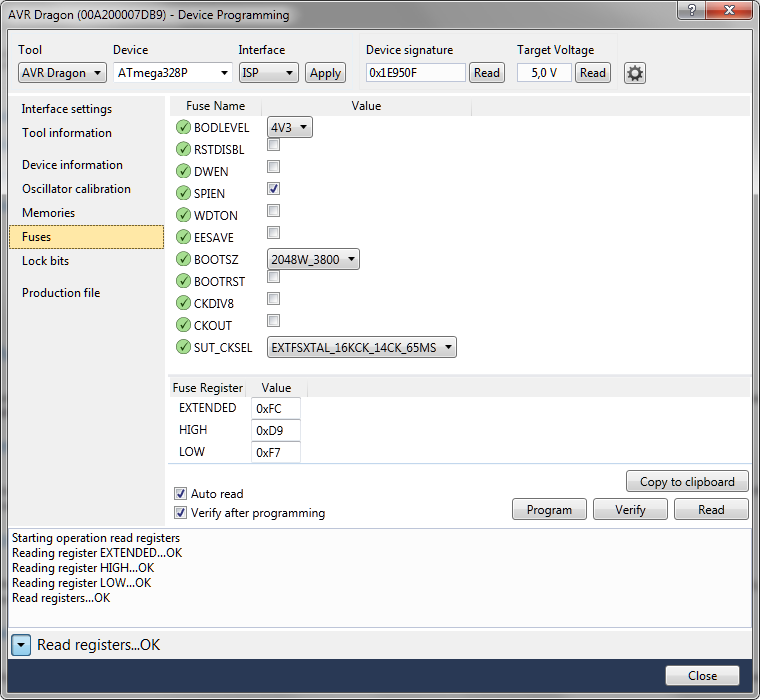Image resolution: width=760 pixels, height=700 pixels.
Task: Open the Memories page
Action: (48, 213)
